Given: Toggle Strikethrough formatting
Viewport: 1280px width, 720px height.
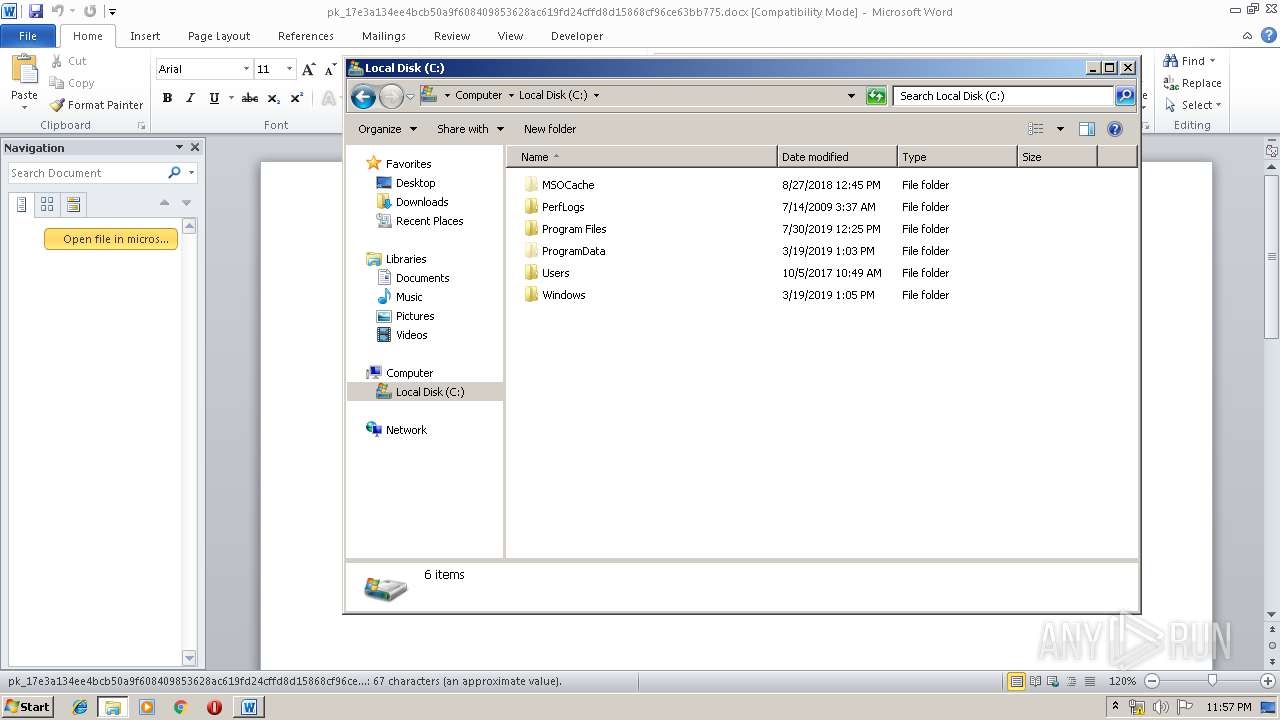Looking at the screenshot, I should (x=250, y=98).
